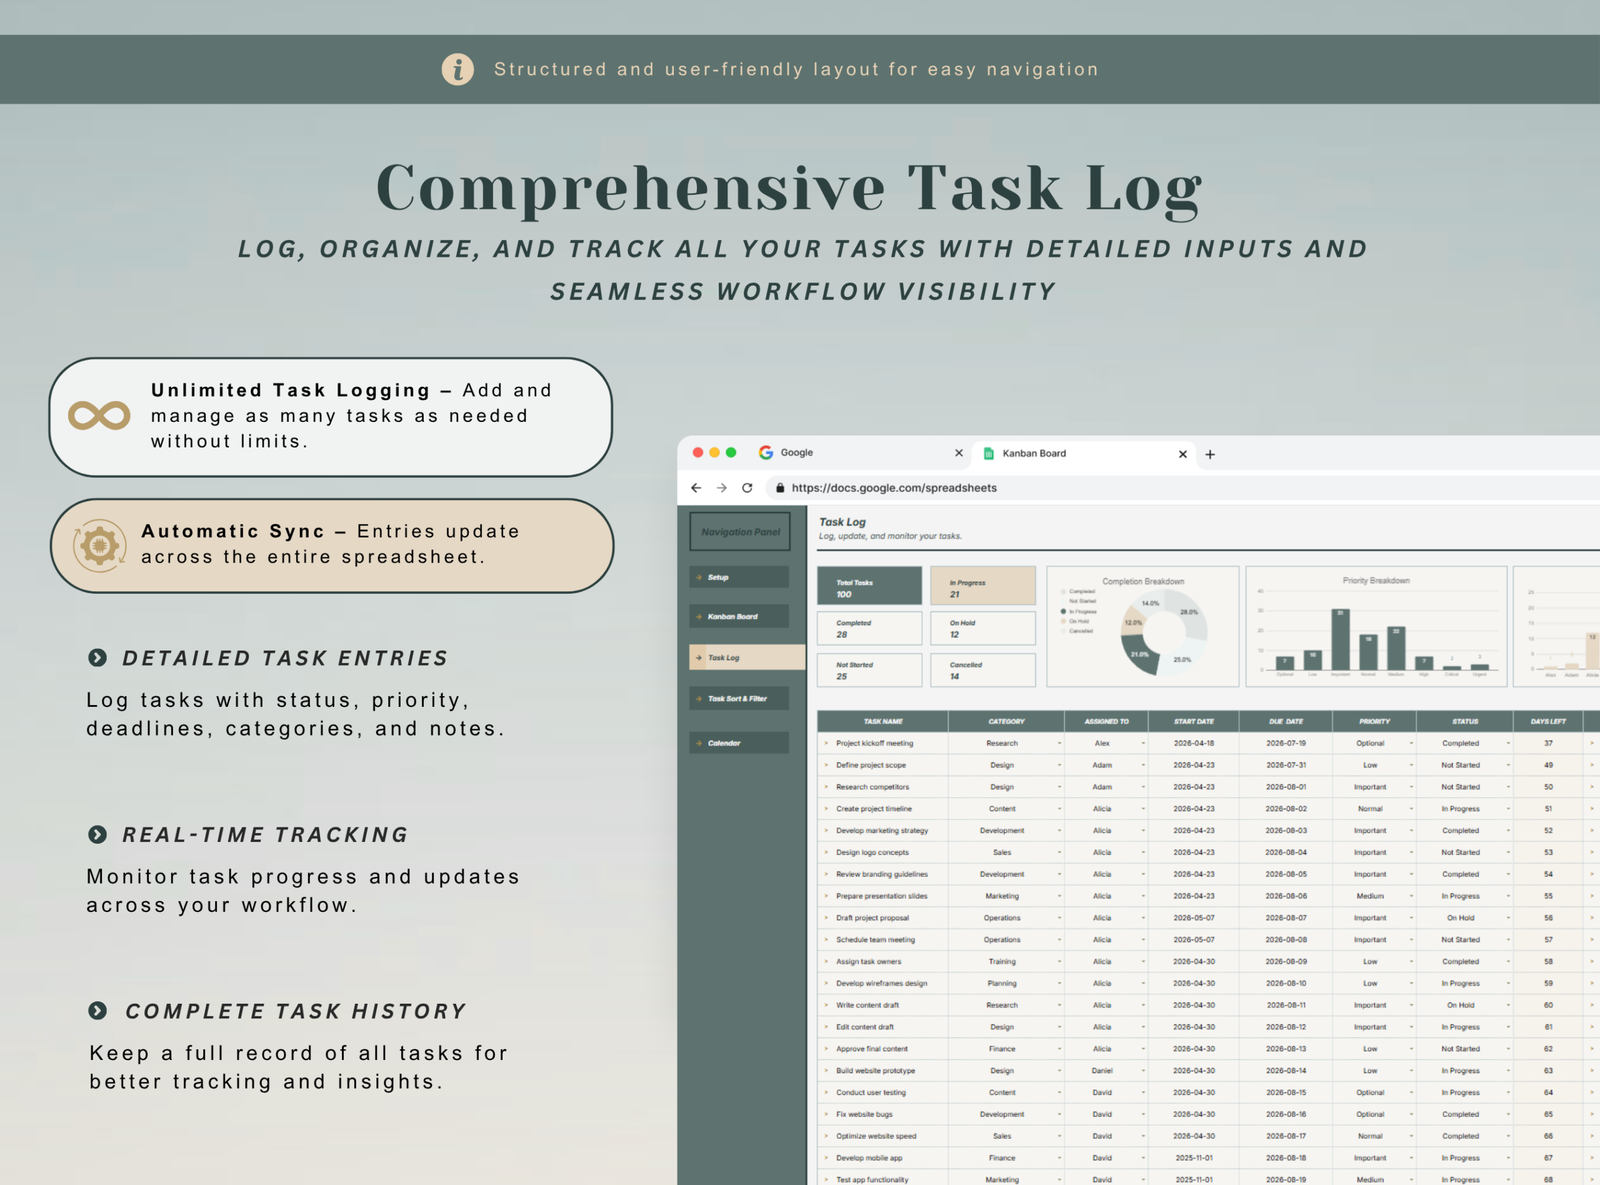1600x1185 pixels.
Task: Click the right-edge arrow on the Days Left 37 row
Action: pyautogui.click(x=1591, y=743)
